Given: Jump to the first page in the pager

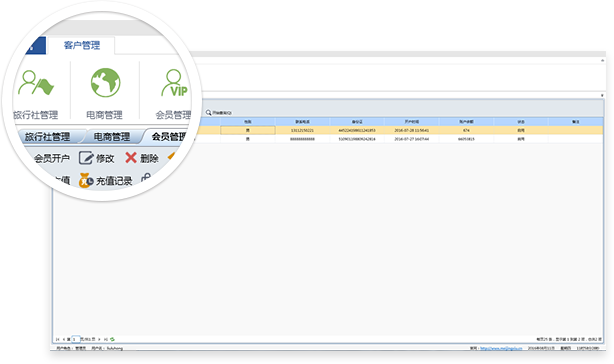Looking at the screenshot, I should click(57, 339).
